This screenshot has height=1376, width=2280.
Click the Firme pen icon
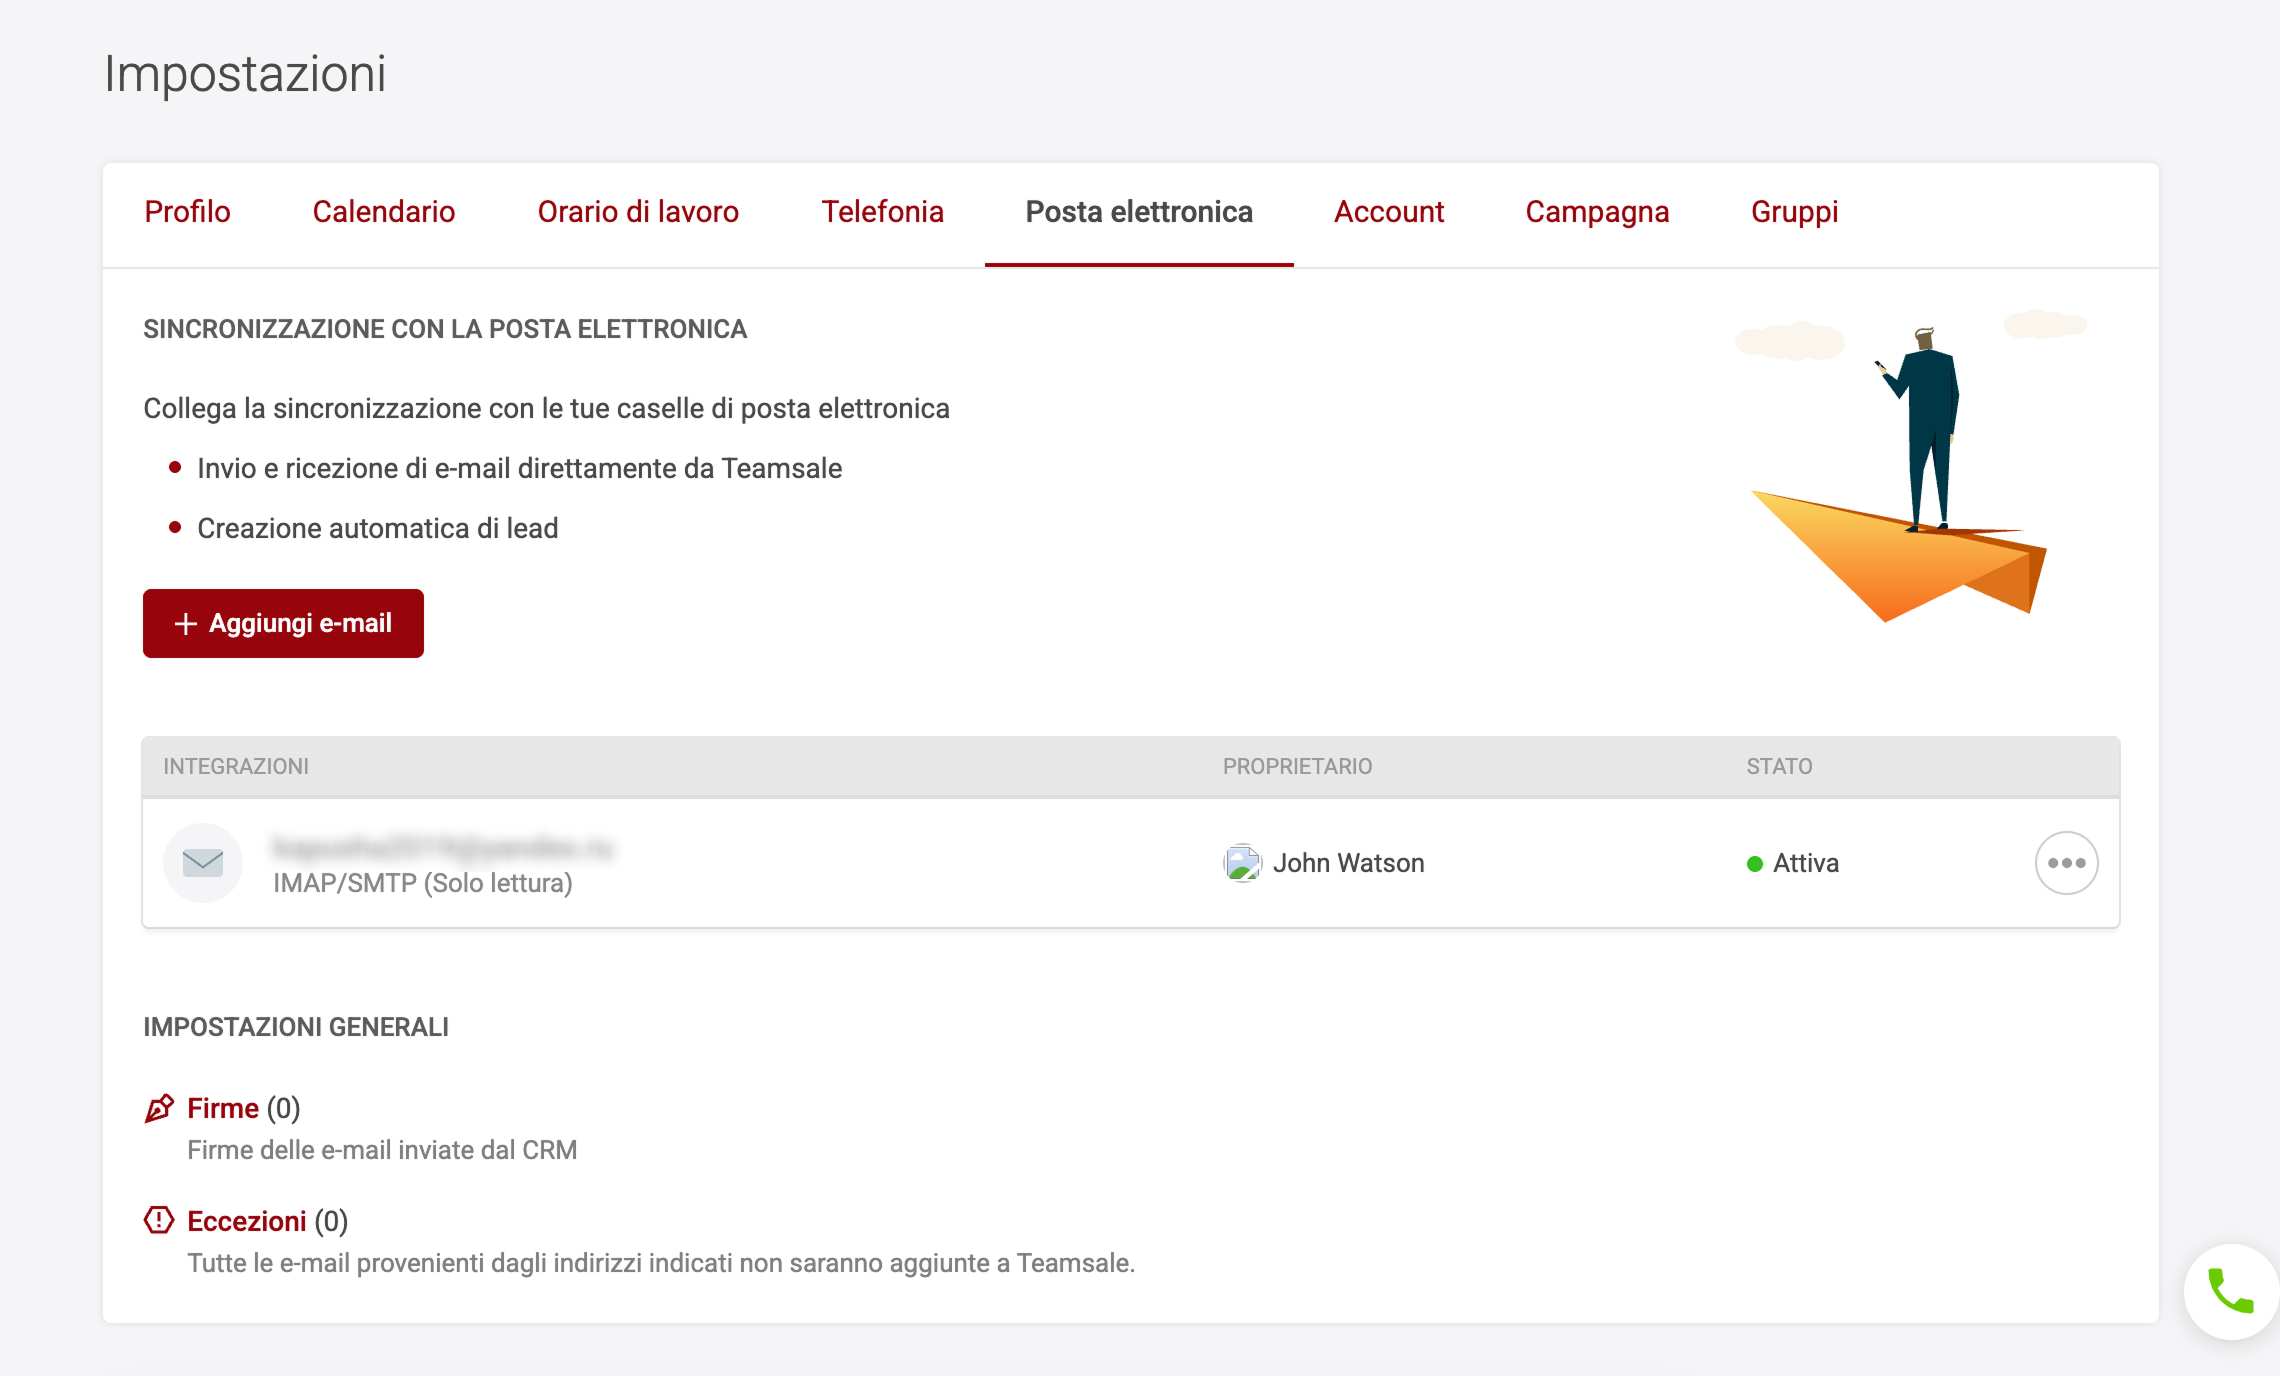coord(159,1108)
